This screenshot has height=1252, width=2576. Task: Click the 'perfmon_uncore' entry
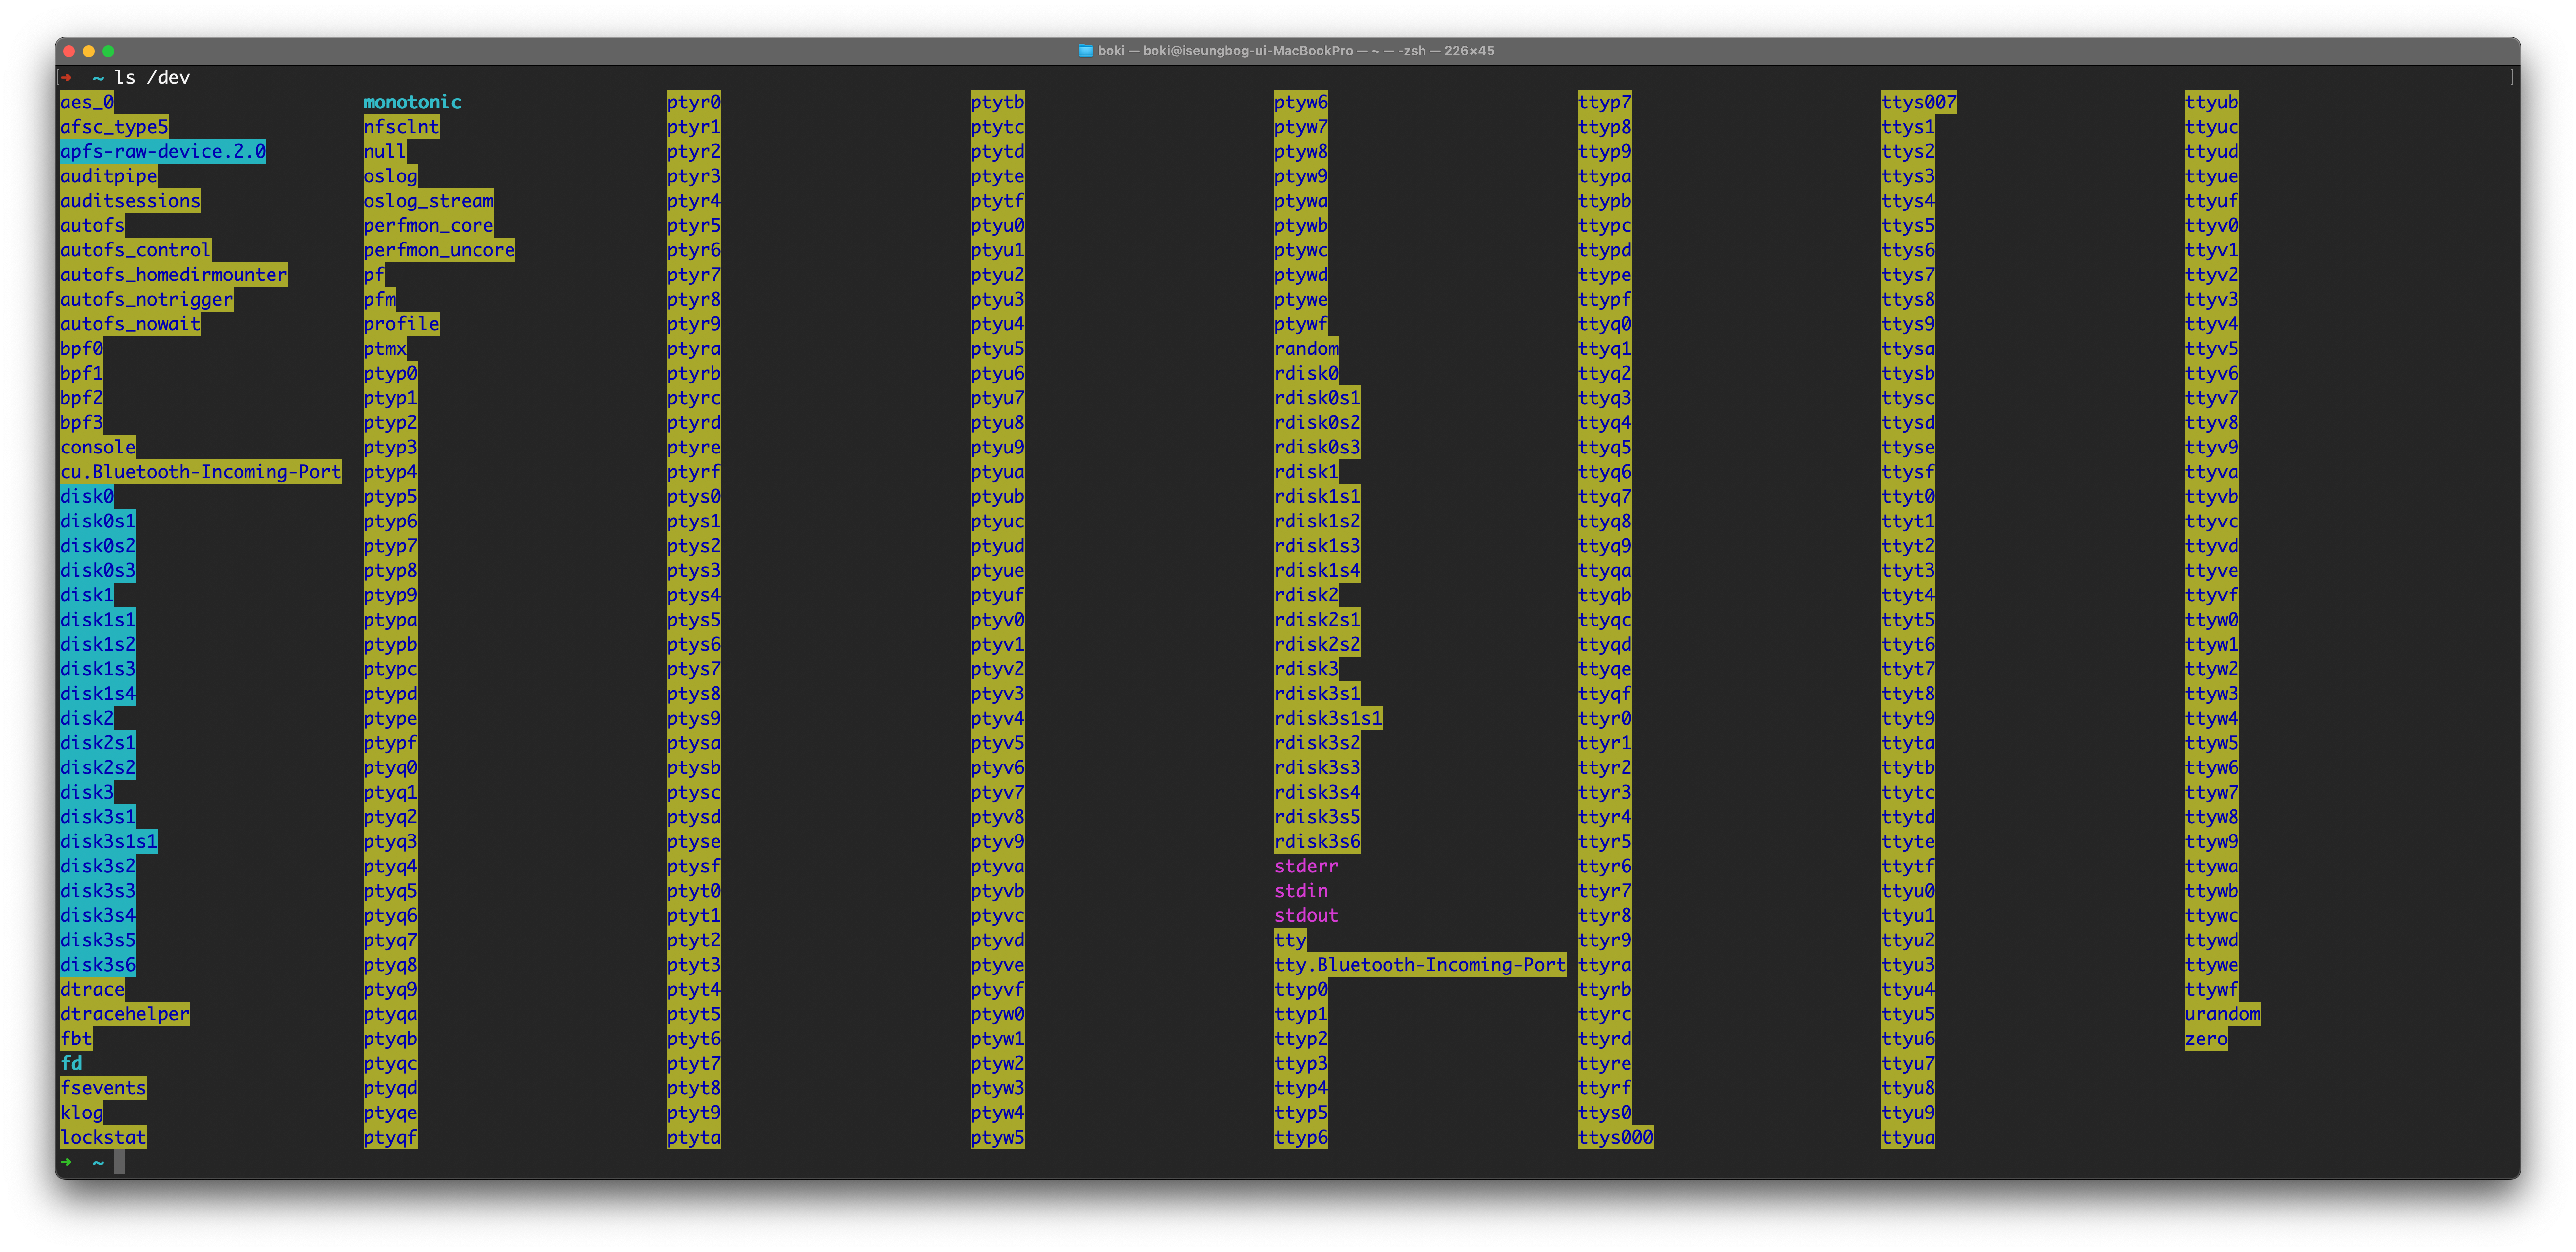pos(439,250)
